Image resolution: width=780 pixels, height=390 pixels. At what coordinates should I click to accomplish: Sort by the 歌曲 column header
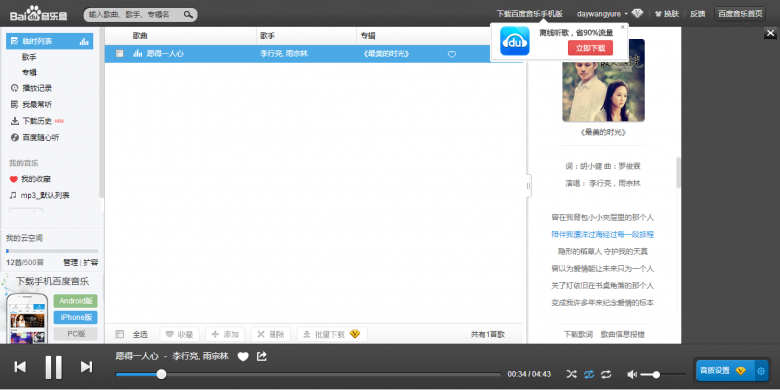click(140, 36)
